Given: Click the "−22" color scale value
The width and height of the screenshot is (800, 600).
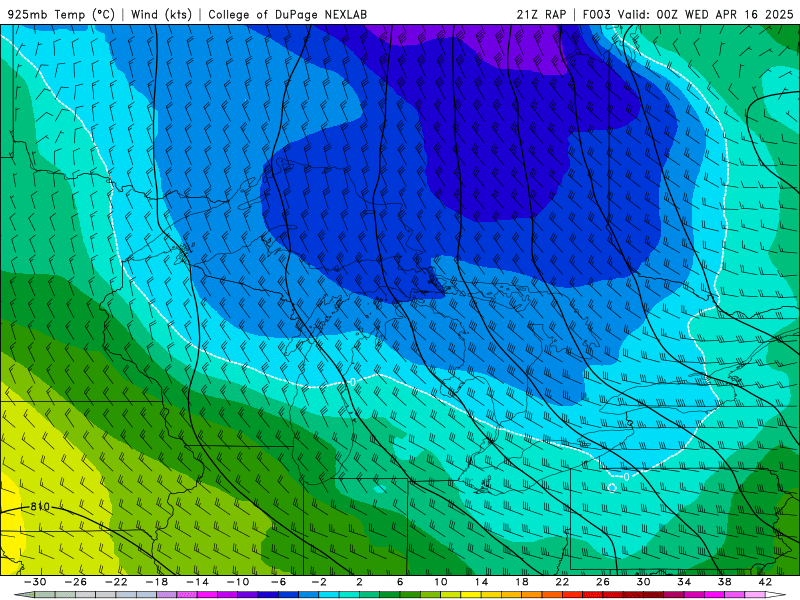Looking at the screenshot, I should [116, 582].
